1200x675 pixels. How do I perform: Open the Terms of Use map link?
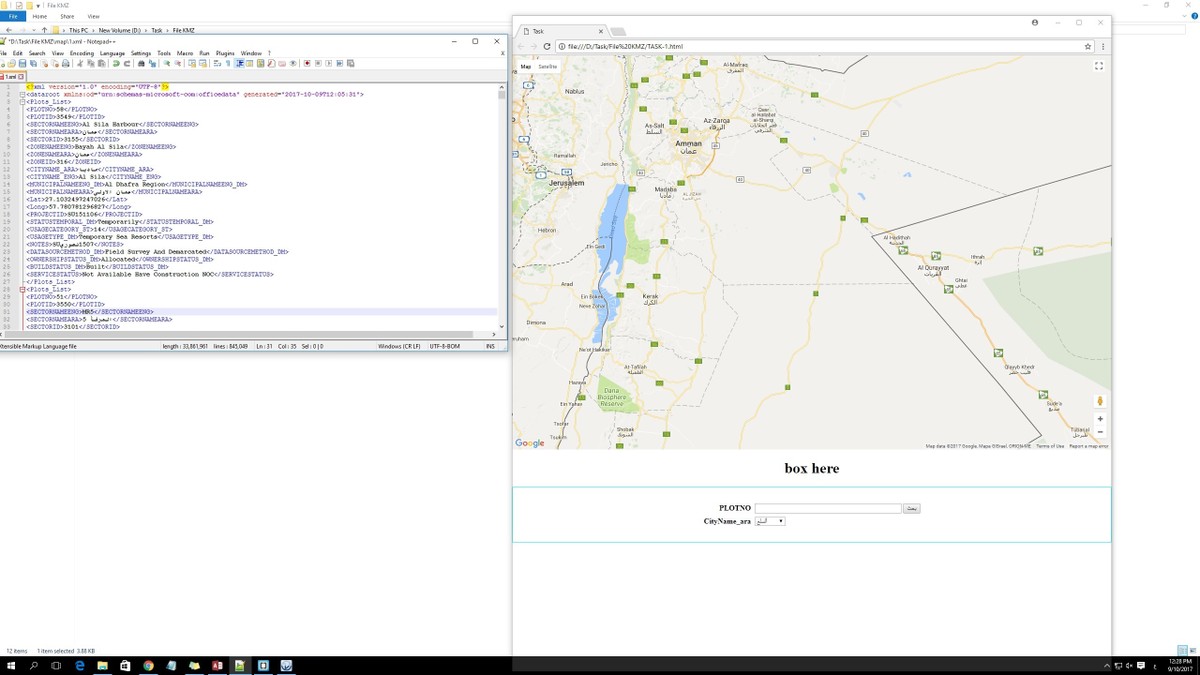(1050, 446)
